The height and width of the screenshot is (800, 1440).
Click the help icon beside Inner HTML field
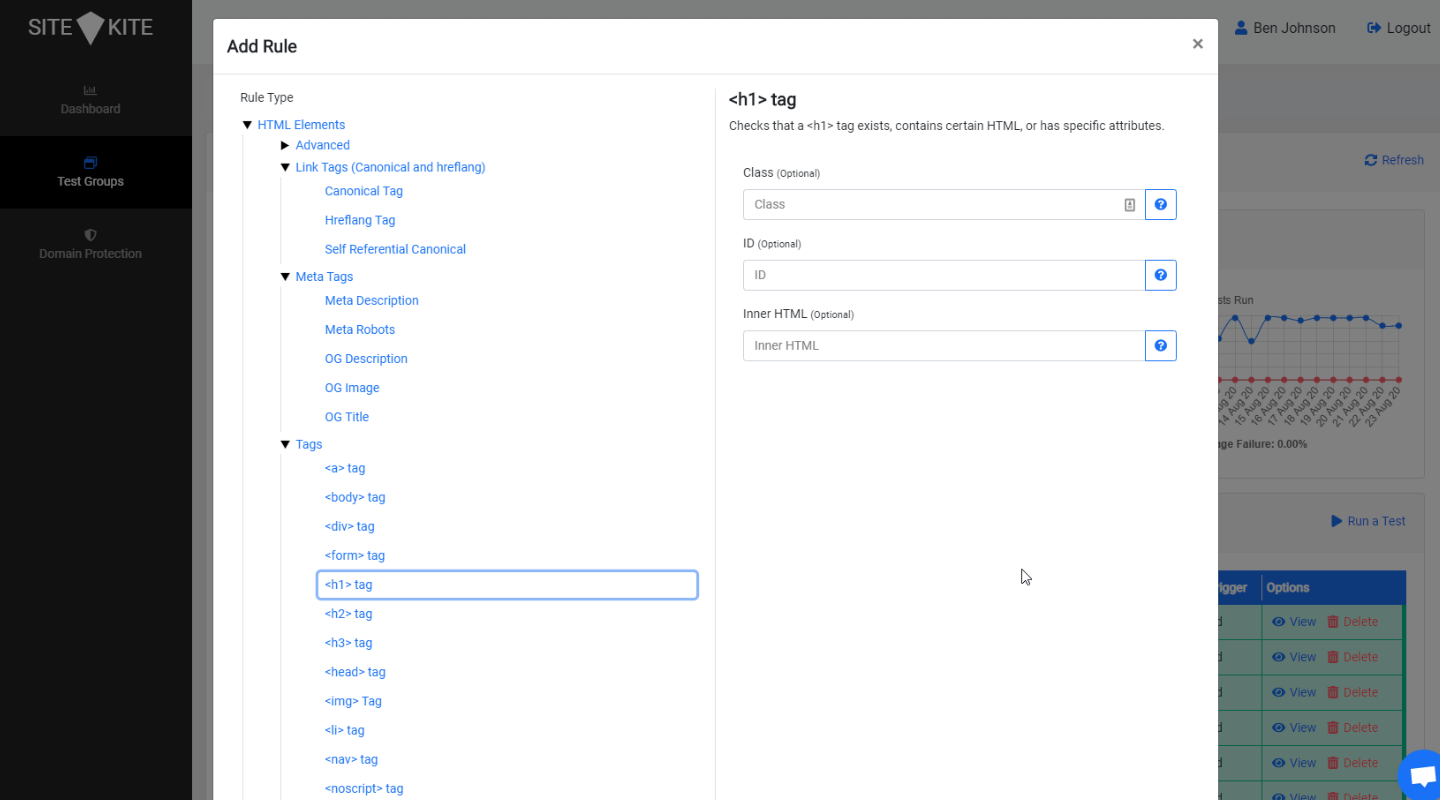coord(1160,346)
